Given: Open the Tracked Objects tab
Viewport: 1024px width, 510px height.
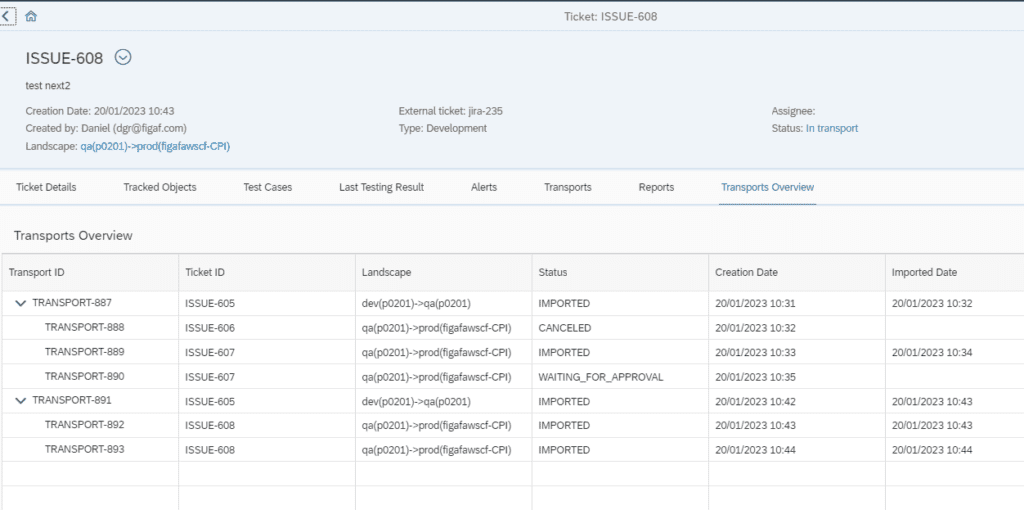Looking at the screenshot, I should click(160, 187).
